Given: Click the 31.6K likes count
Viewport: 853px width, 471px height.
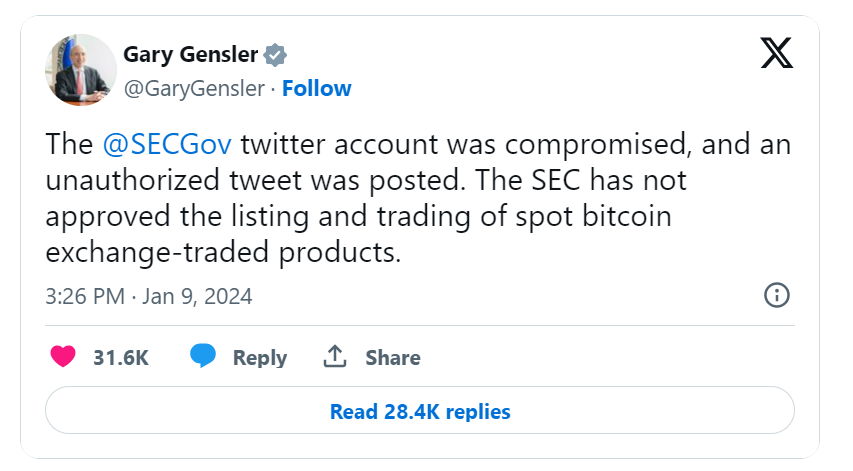Looking at the screenshot, I should [x=121, y=358].
